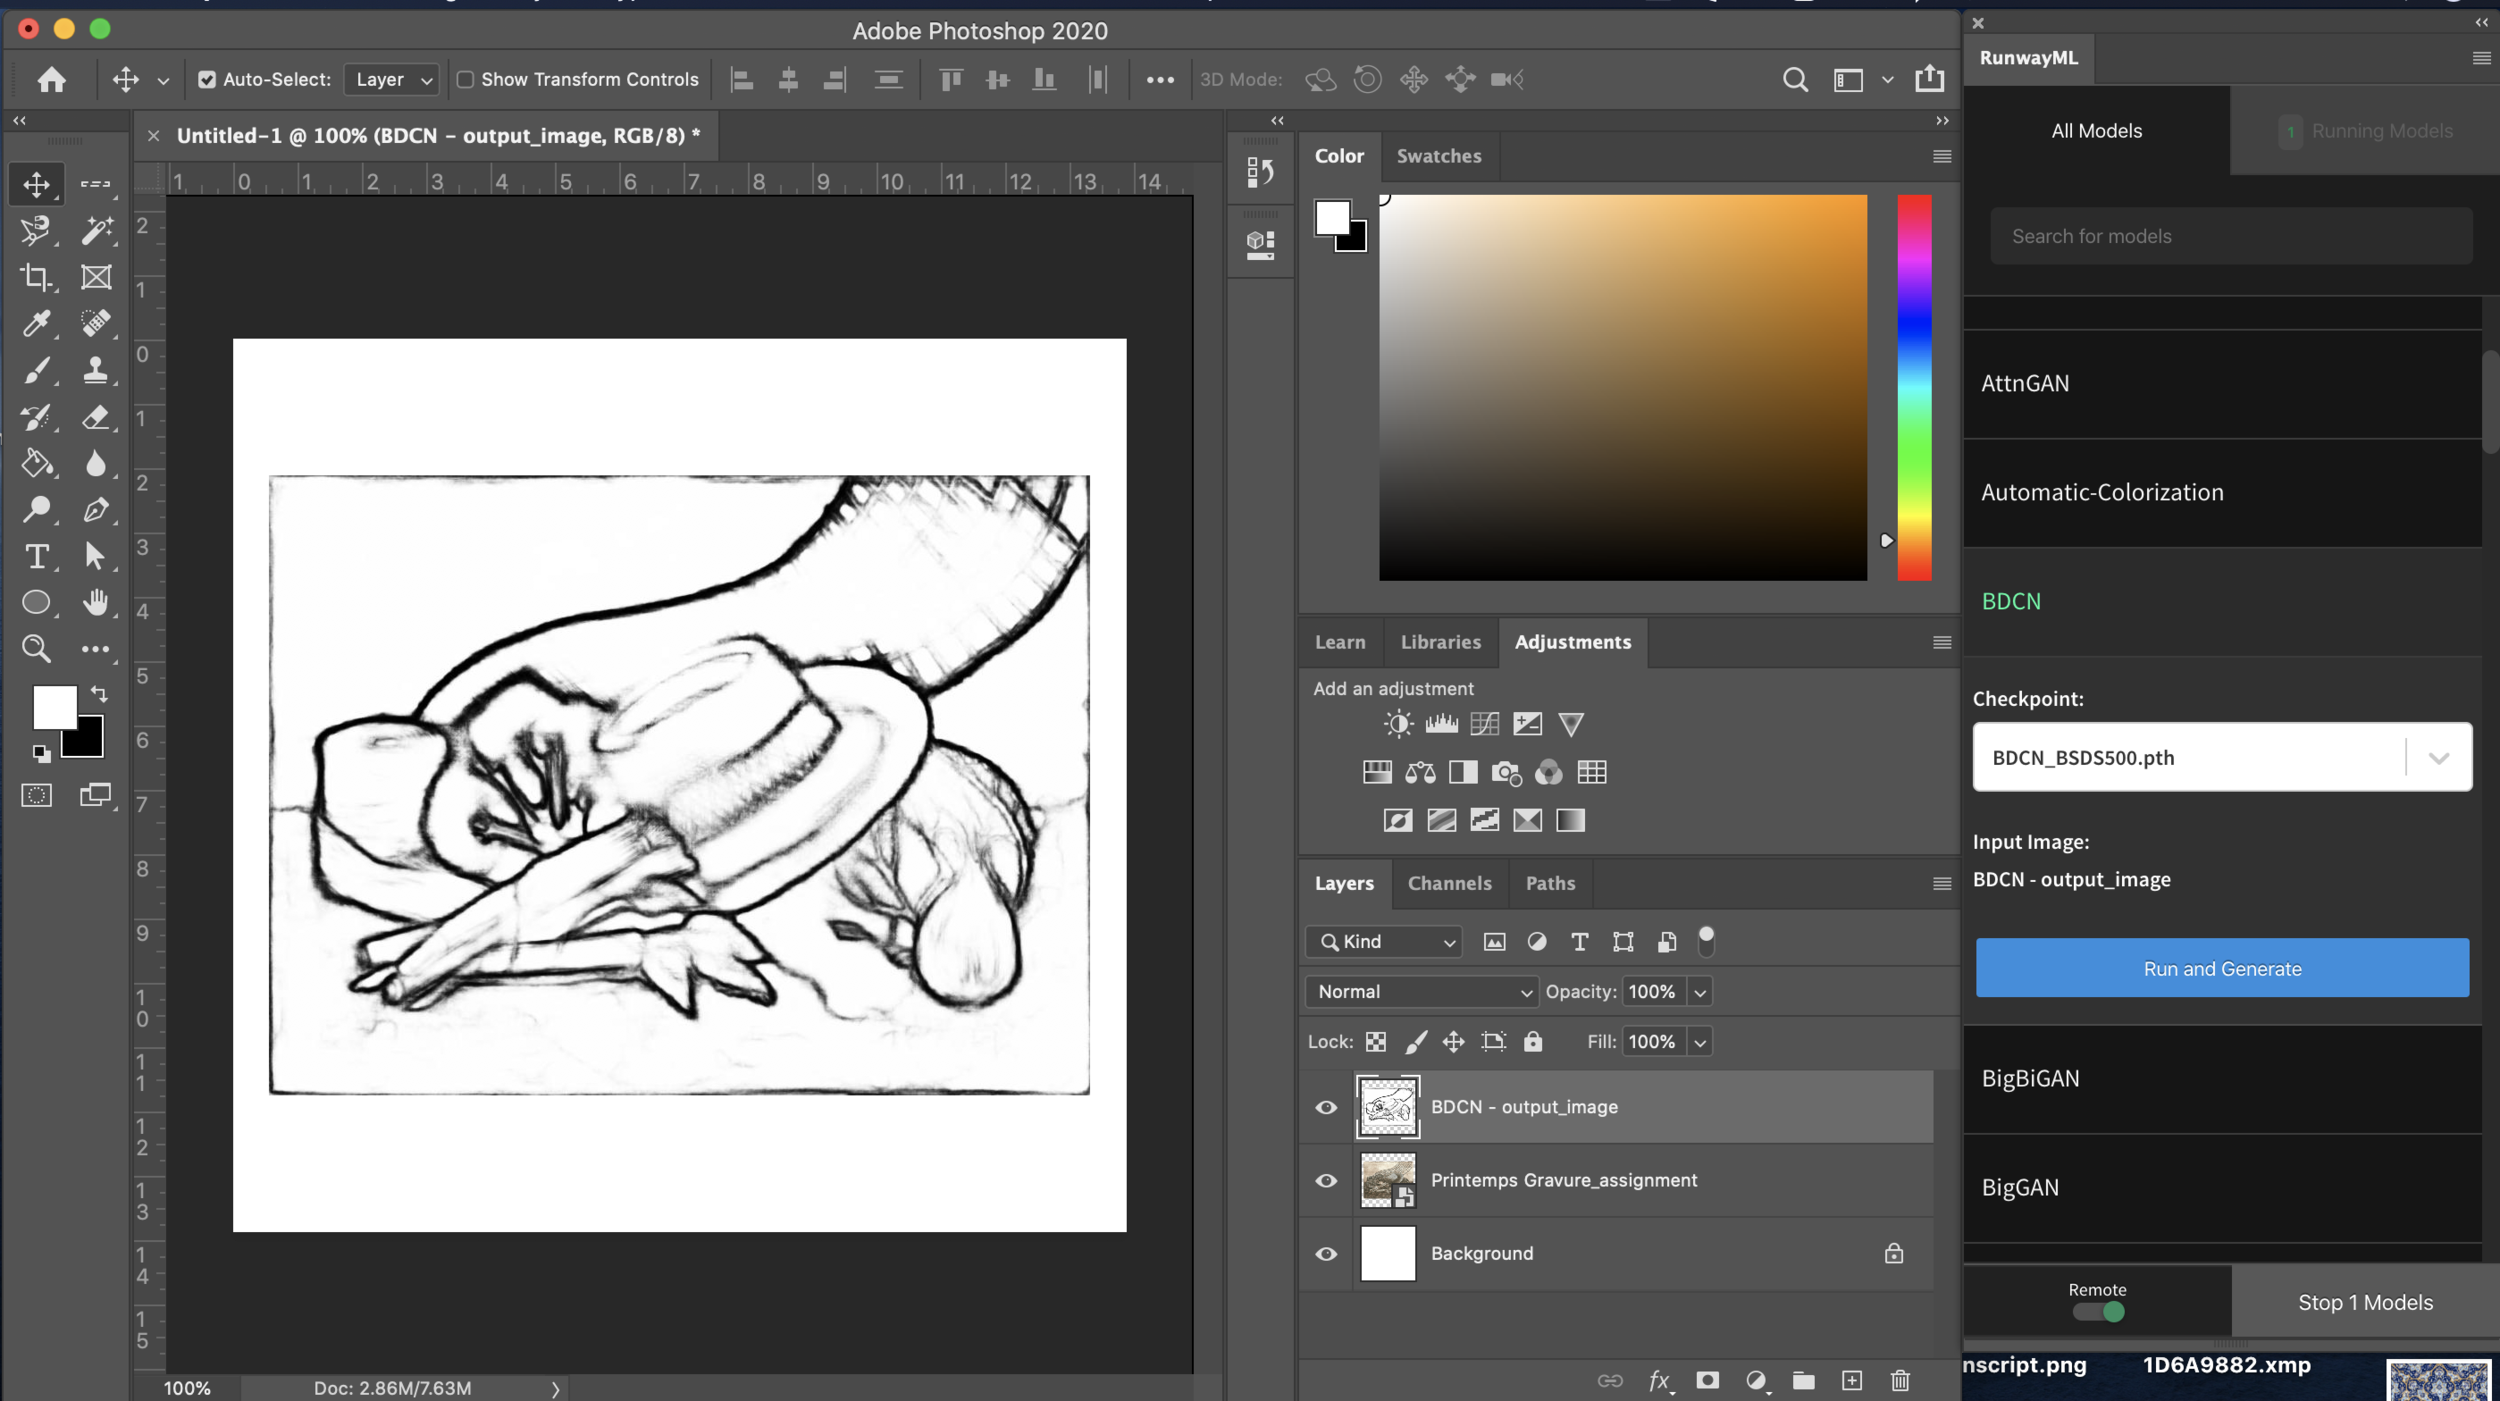Click Run and Generate button
This screenshot has width=2500, height=1401.
[2222, 968]
